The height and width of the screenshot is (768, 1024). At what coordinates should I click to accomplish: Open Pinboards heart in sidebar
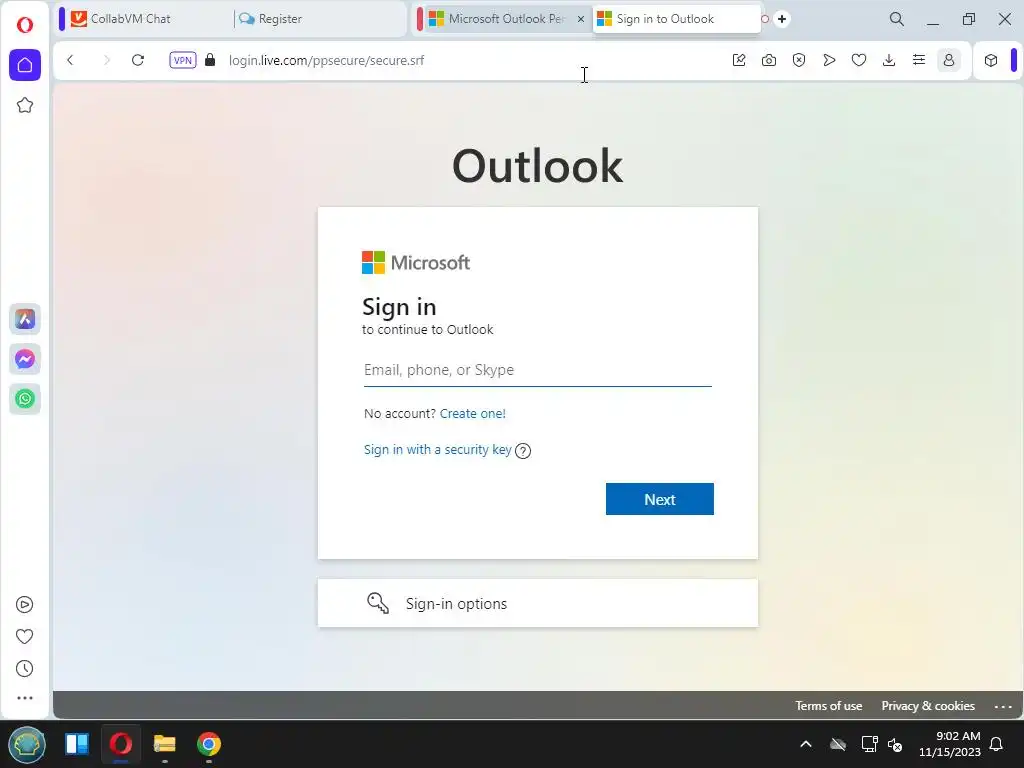(24, 637)
